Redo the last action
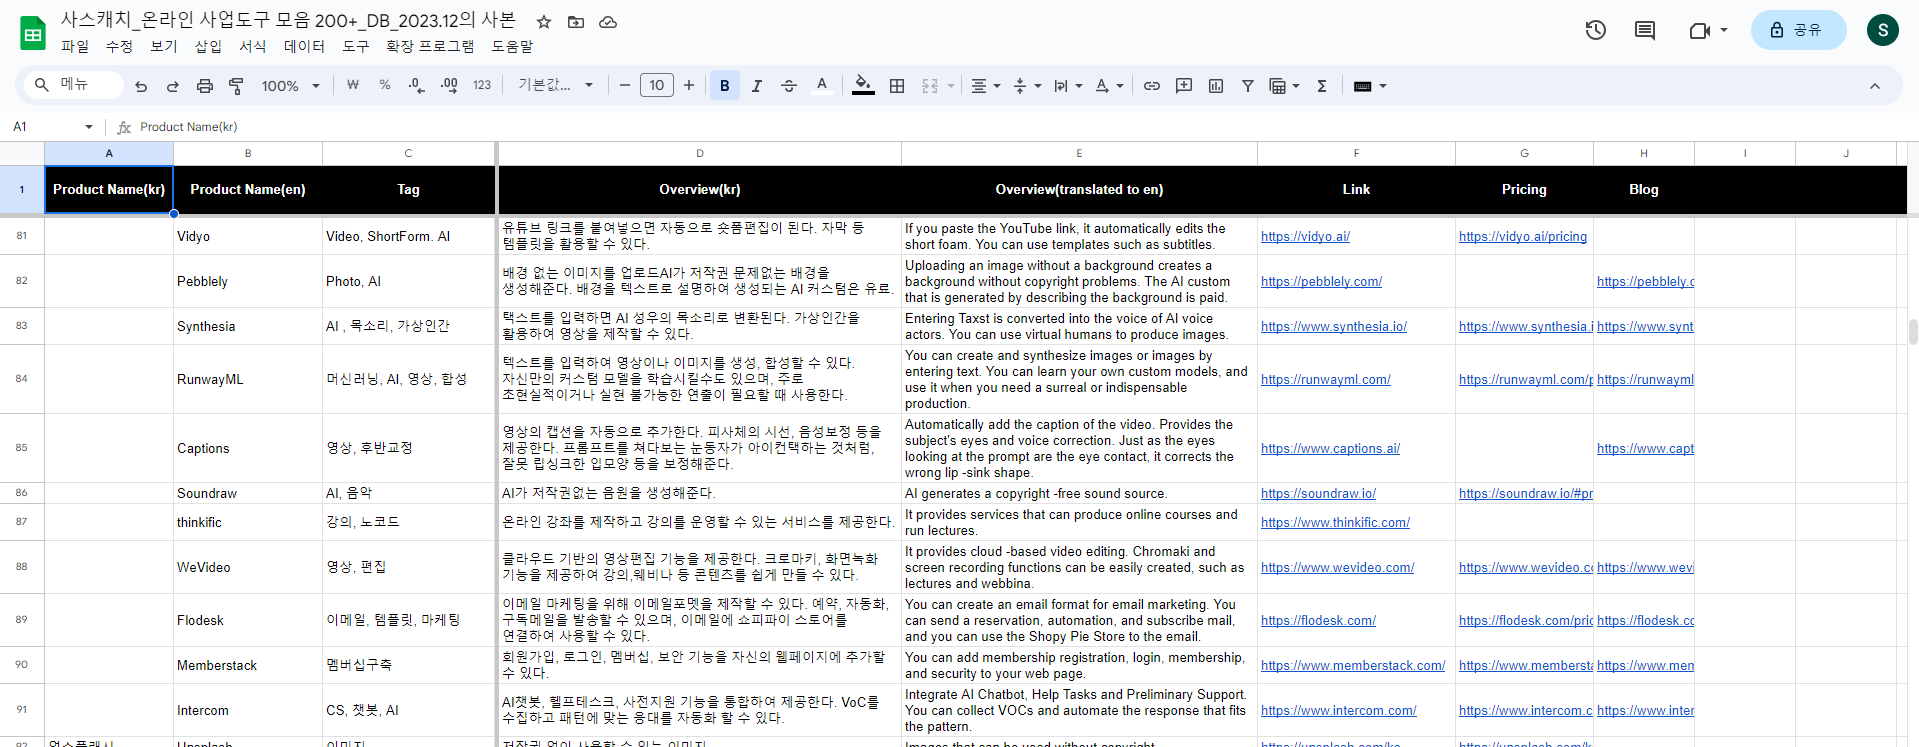 point(173,86)
